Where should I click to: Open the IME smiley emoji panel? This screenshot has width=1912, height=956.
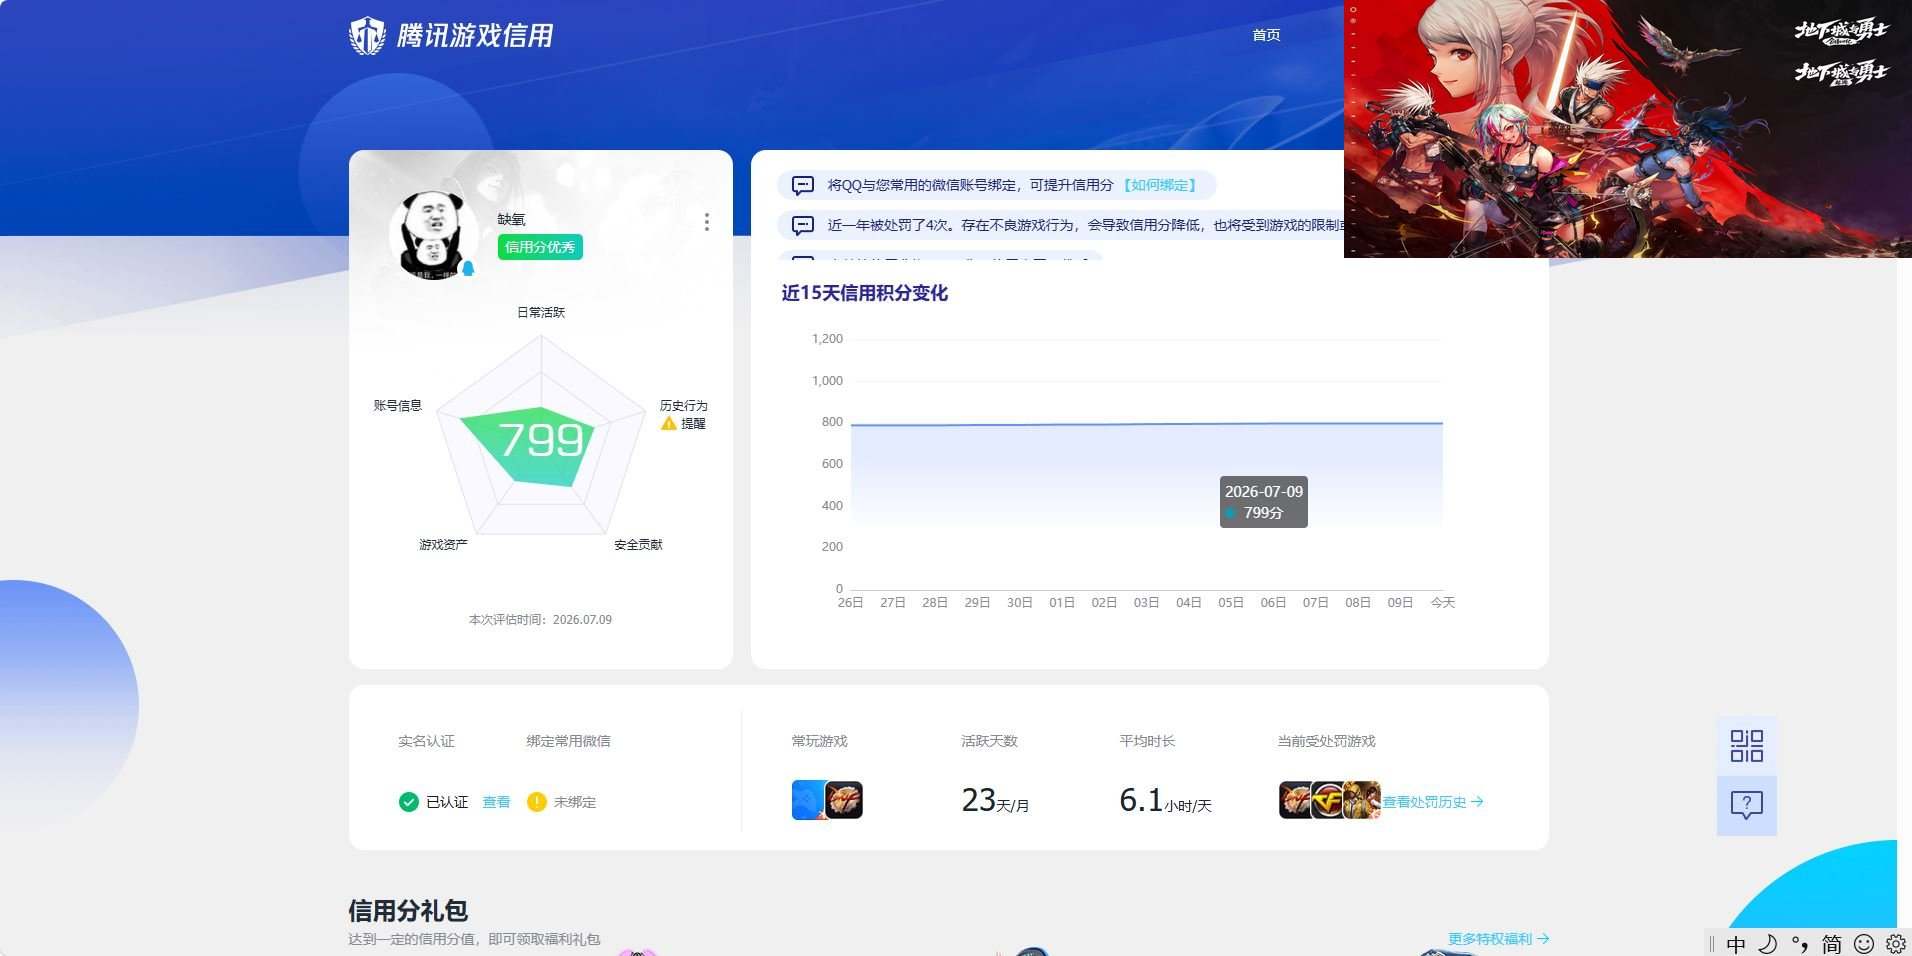[1864, 944]
